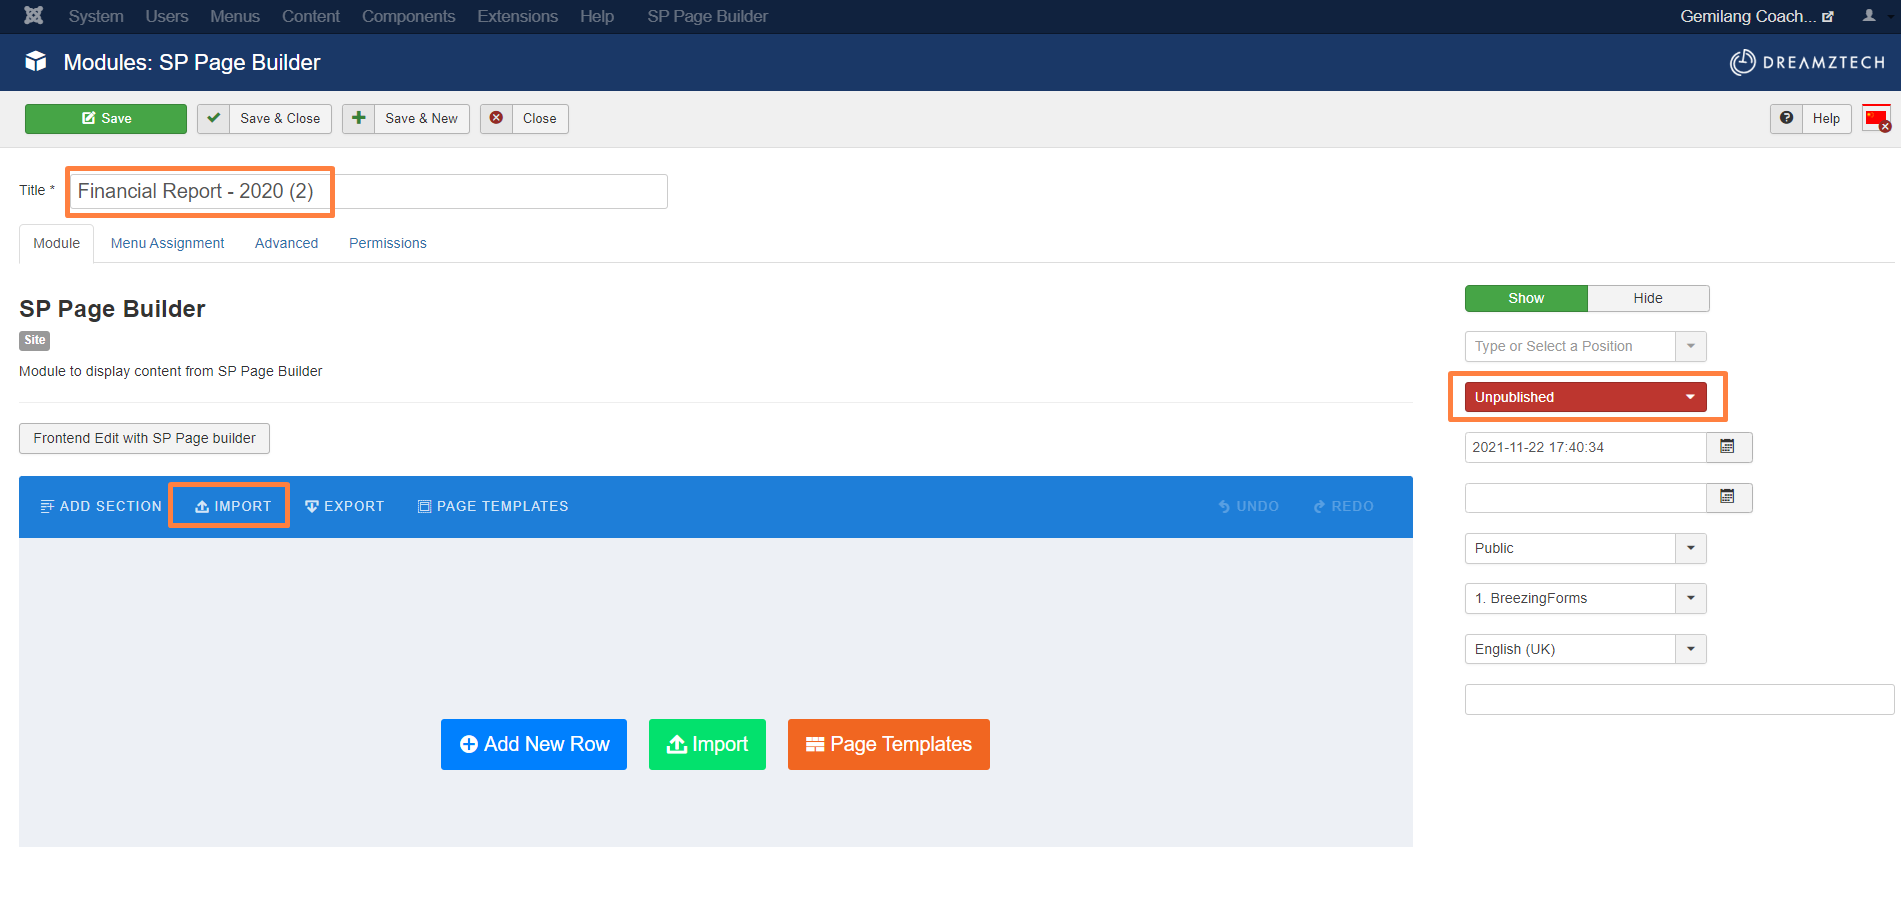Image resolution: width=1901 pixels, height=901 pixels.
Task: Open the English (UK) language dropdown
Action: tap(1585, 649)
